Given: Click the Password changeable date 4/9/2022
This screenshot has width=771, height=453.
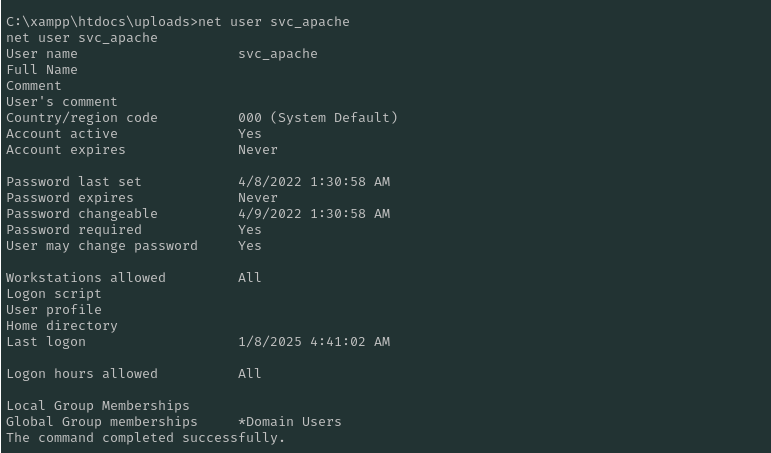Looking at the screenshot, I should pos(314,213).
